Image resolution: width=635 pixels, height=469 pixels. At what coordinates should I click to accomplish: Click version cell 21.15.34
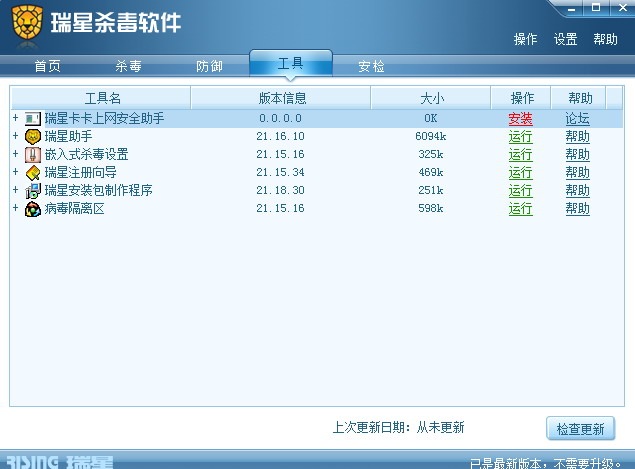280,173
